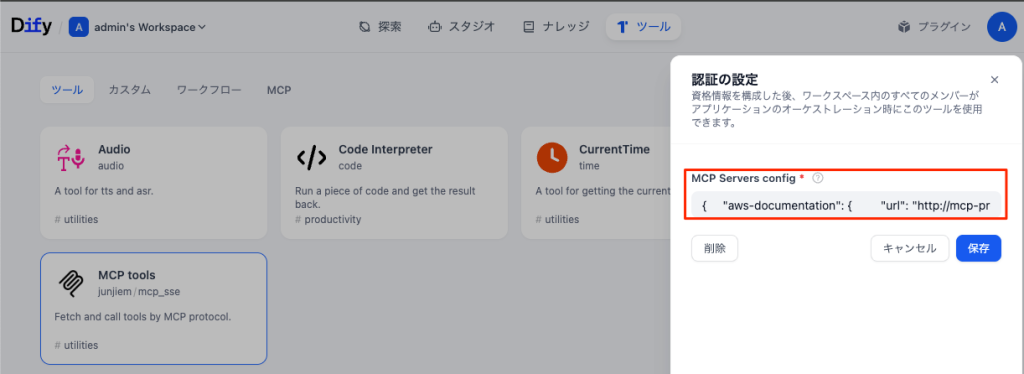1024x374 pixels.
Task: Open the ナレッジ (Knowledge) menu
Action: [x=556, y=27]
